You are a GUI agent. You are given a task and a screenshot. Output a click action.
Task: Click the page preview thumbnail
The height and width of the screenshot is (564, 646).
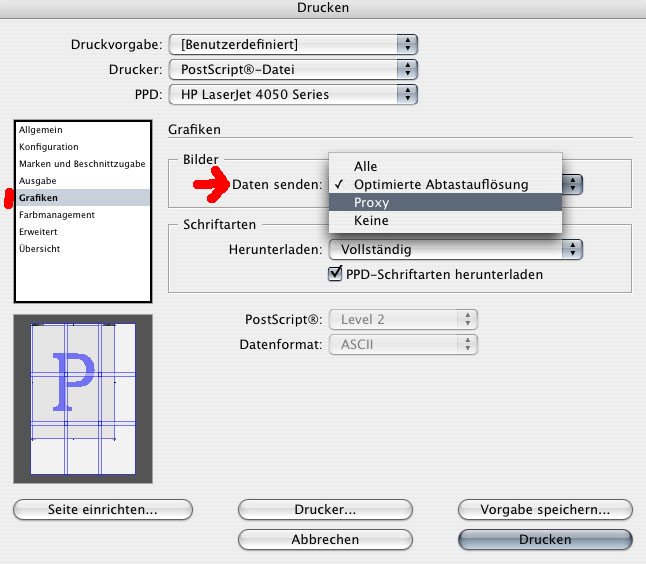(83, 399)
